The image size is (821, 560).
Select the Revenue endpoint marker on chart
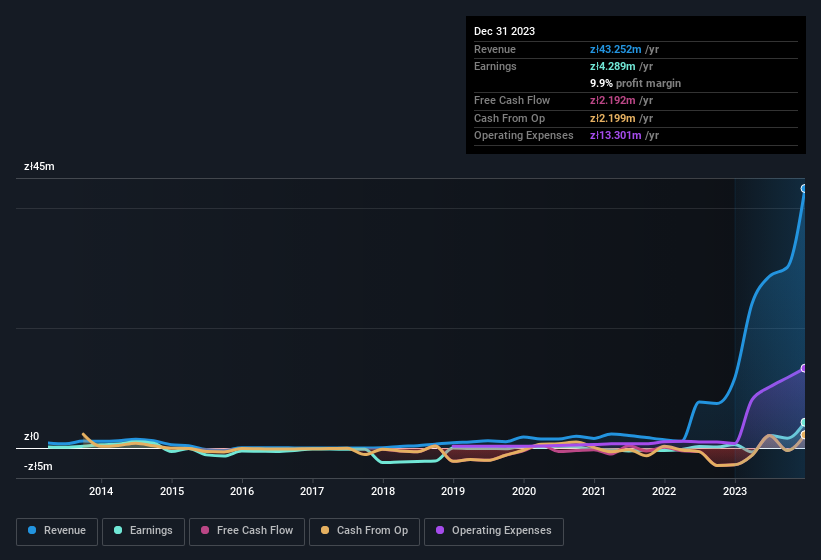tap(804, 188)
